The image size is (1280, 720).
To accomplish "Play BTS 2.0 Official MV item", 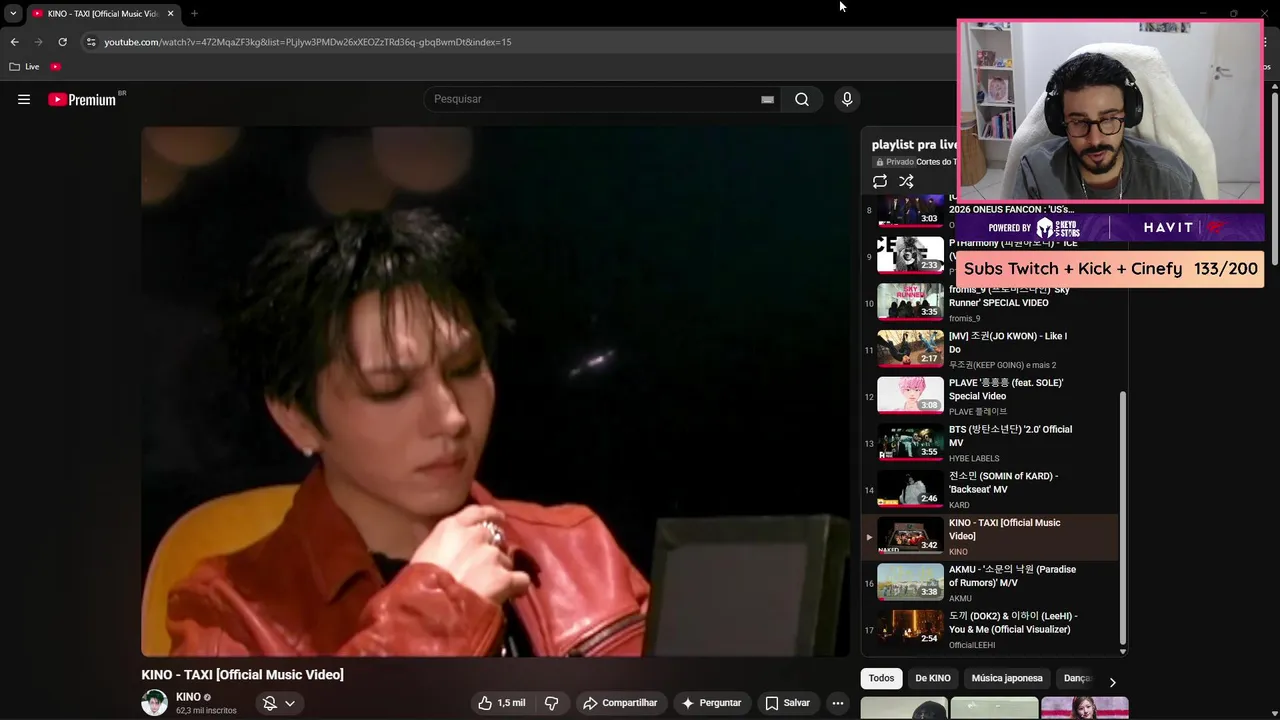I will click(990, 441).
